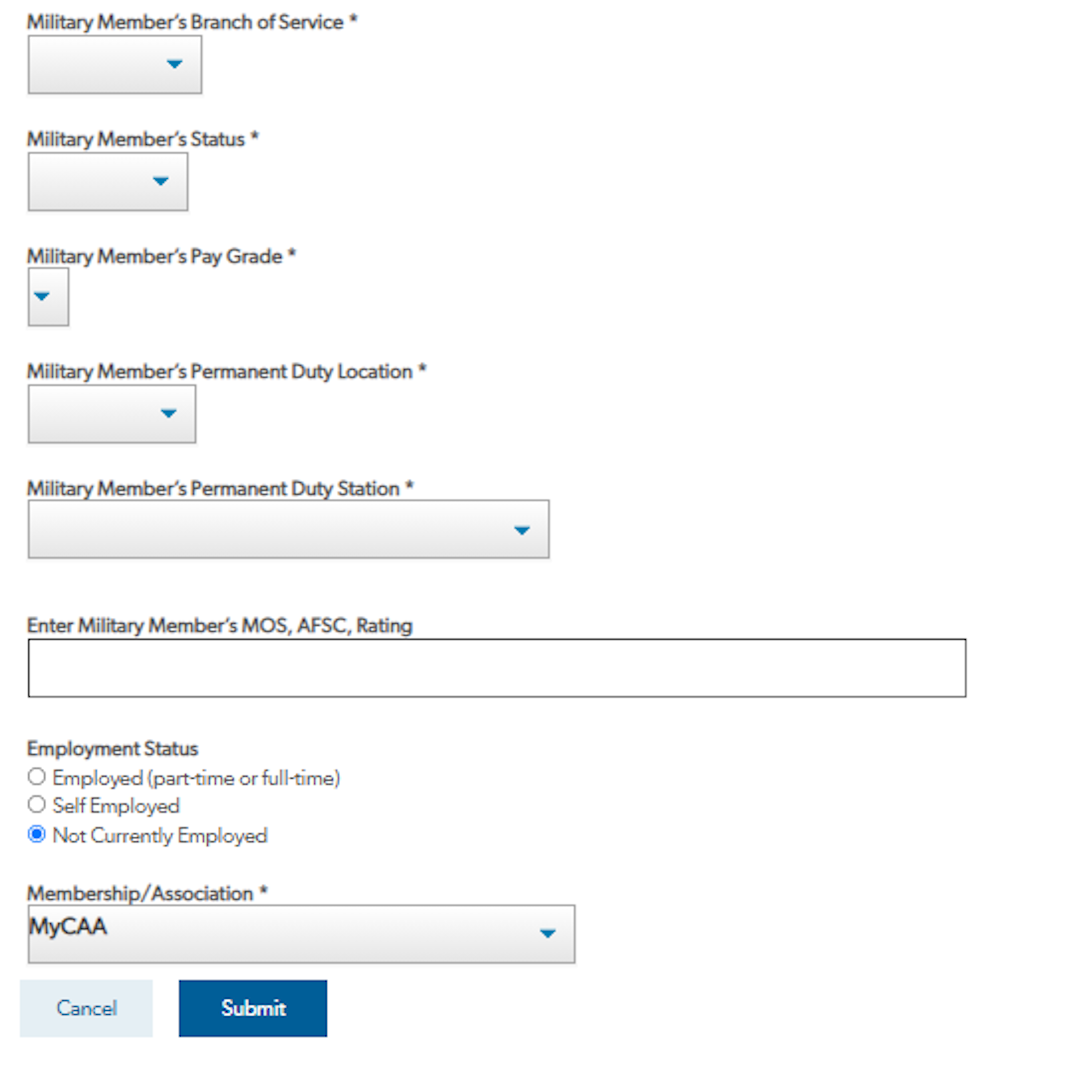The image size is (1080, 1080).
Task: Click the Submit button
Action: [252, 1008]
